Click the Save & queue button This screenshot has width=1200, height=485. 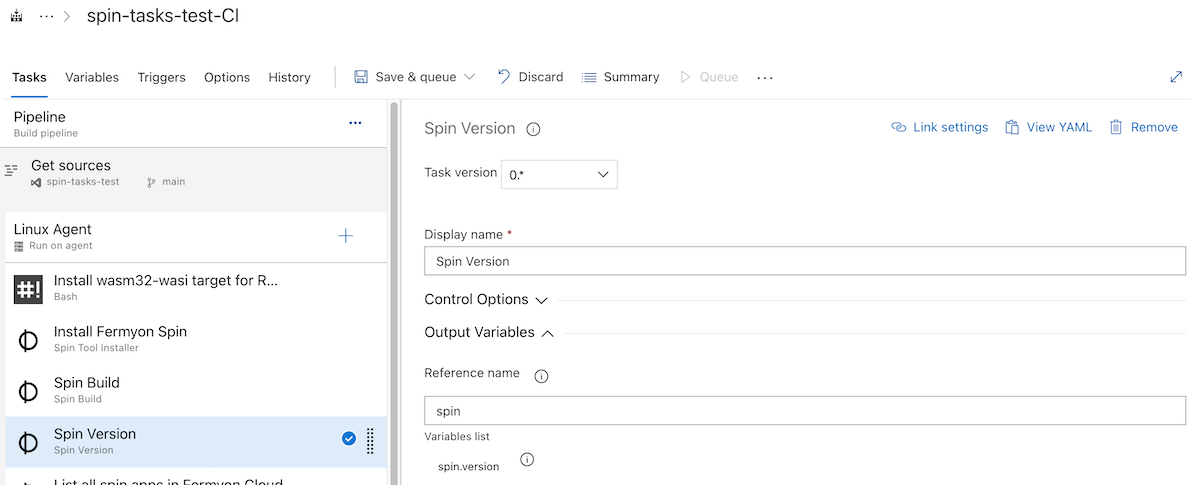[415, 77]
